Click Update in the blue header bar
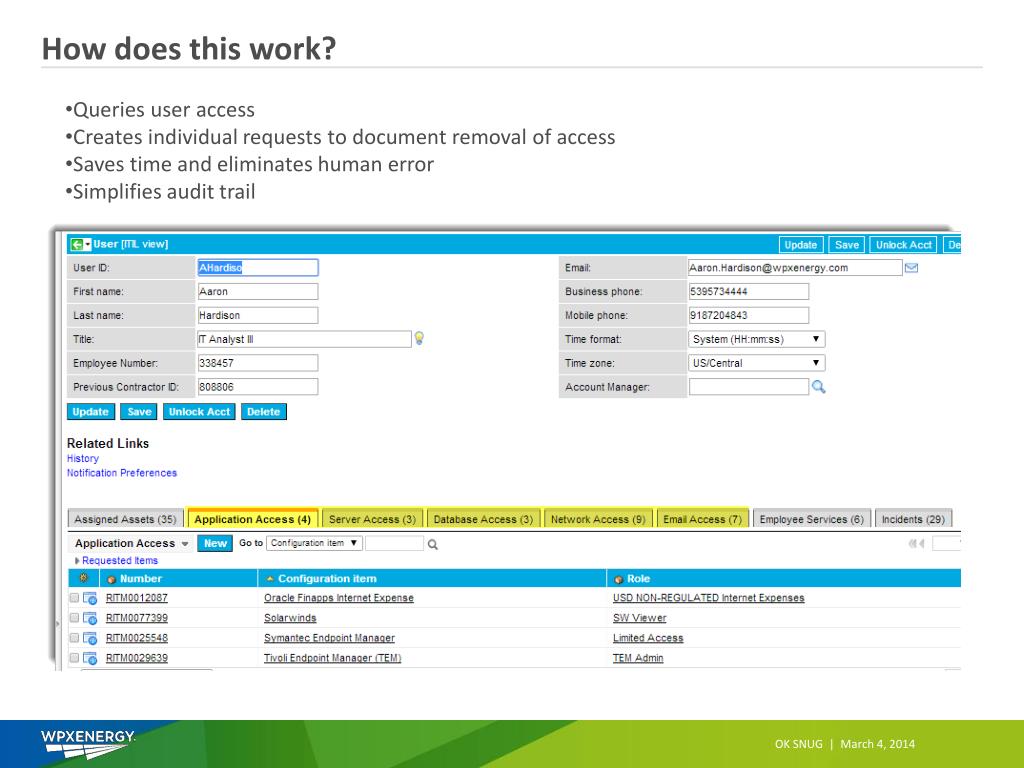The image size is (1024, 768). point(801,245)
